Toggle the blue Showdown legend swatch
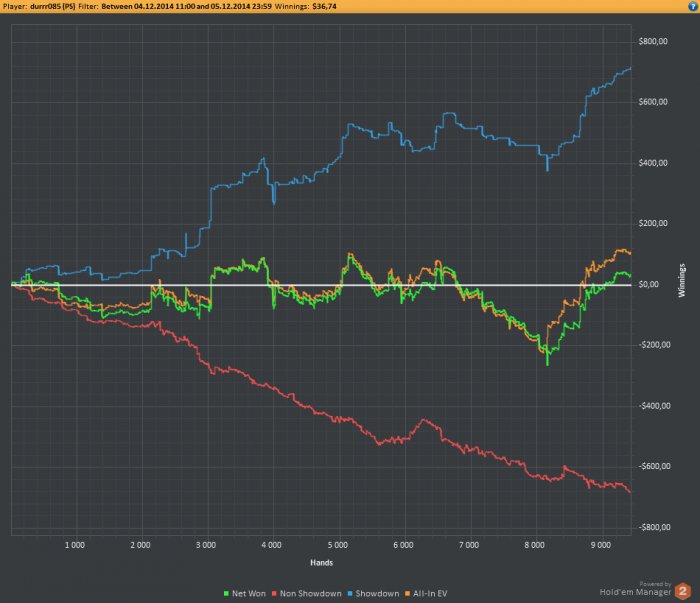Image resolution: width=700 pixels, height=603 pixels. (x=350, y=594)
